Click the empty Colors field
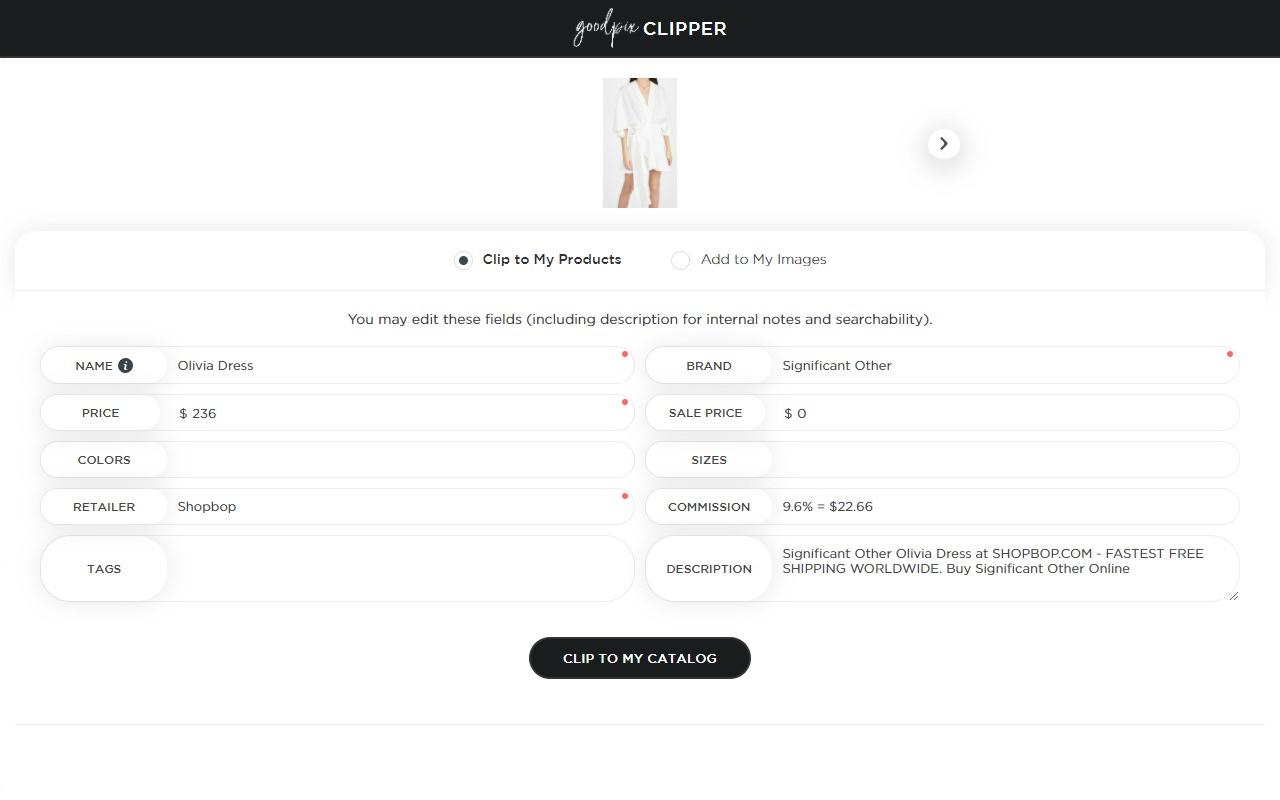The width and height of the screenshot is (1280, 800). tap(400, 460)
